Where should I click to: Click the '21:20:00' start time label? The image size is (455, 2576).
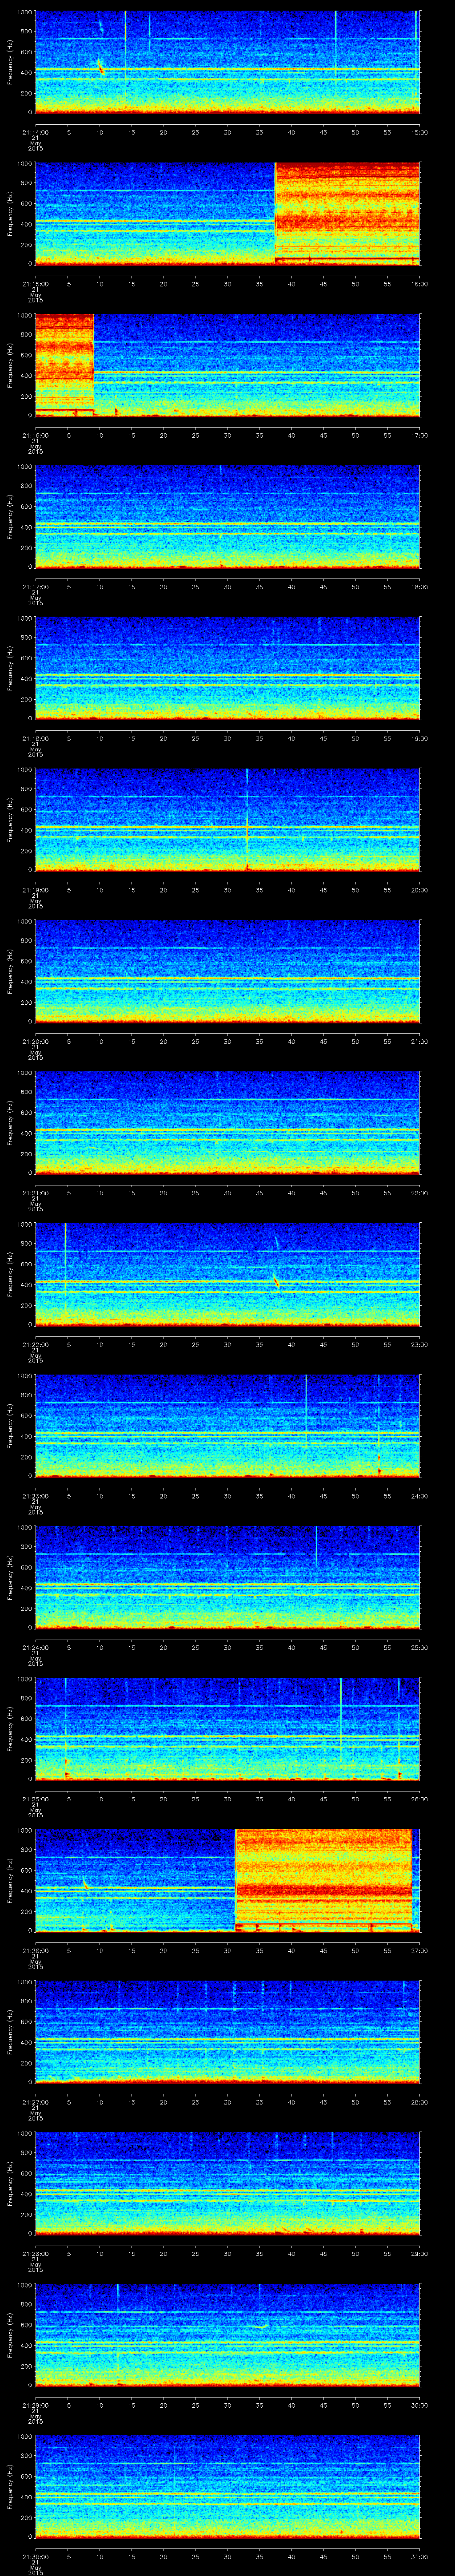point(35,1041)
